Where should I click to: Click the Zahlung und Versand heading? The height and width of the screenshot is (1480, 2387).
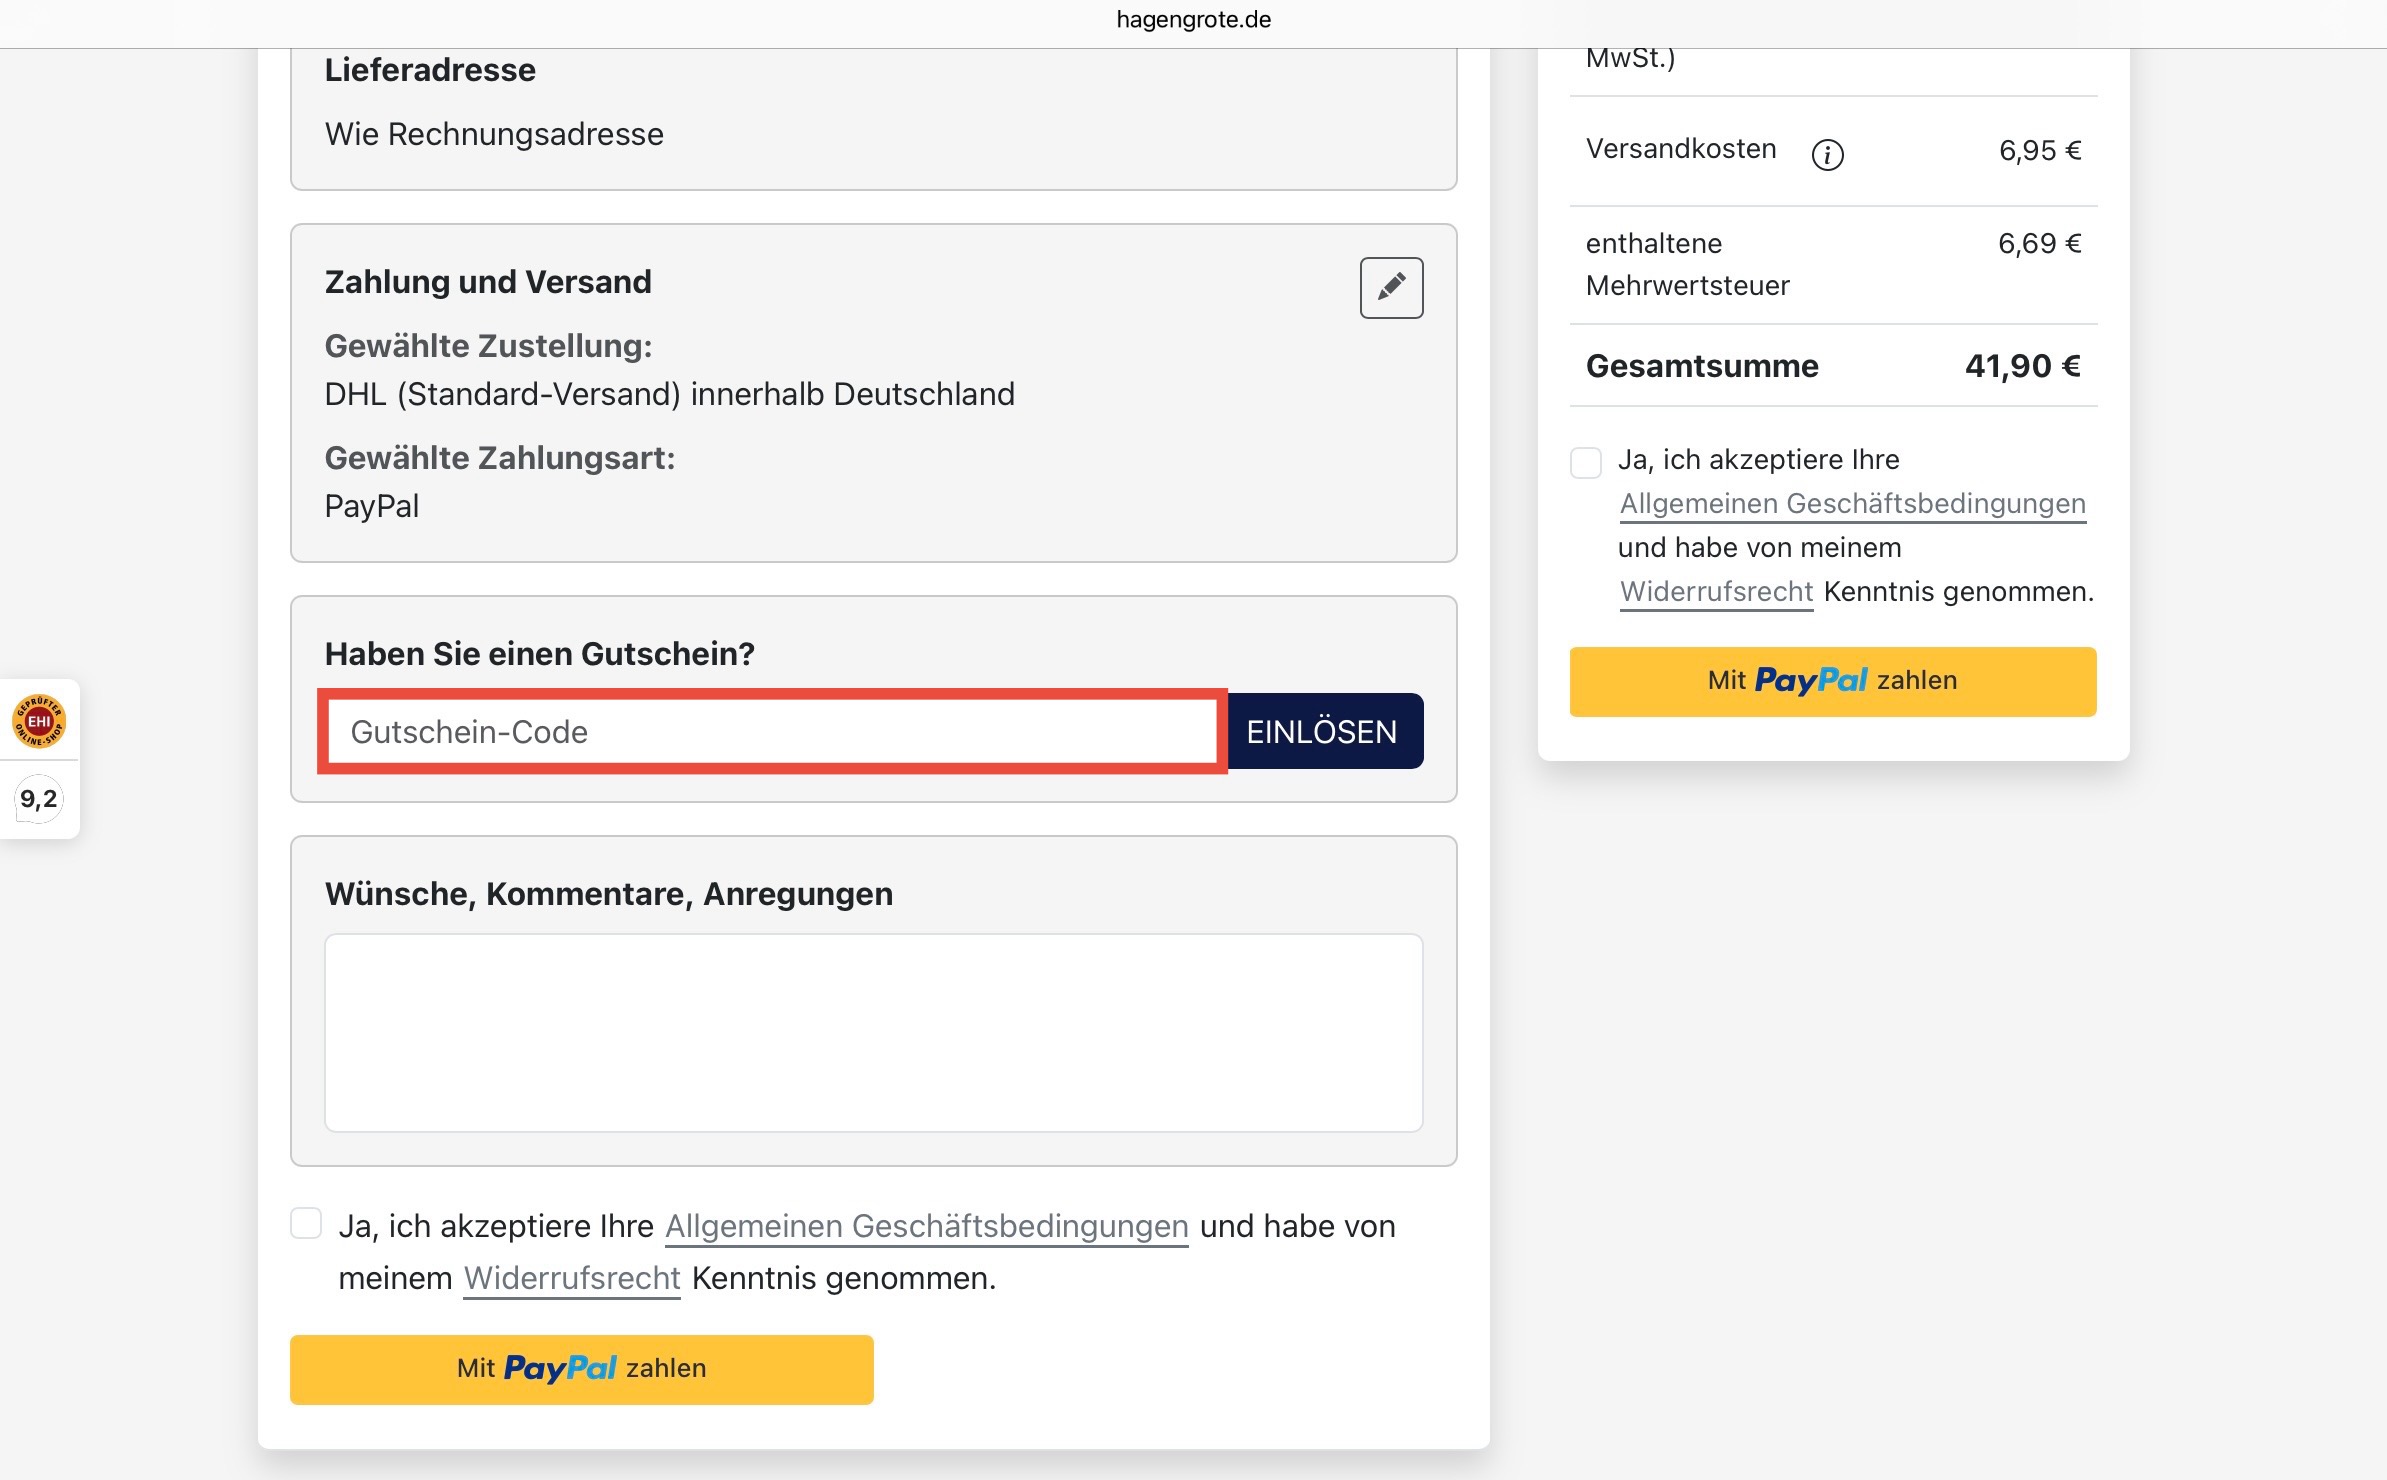pyautogui.click(x=488, y=282)
